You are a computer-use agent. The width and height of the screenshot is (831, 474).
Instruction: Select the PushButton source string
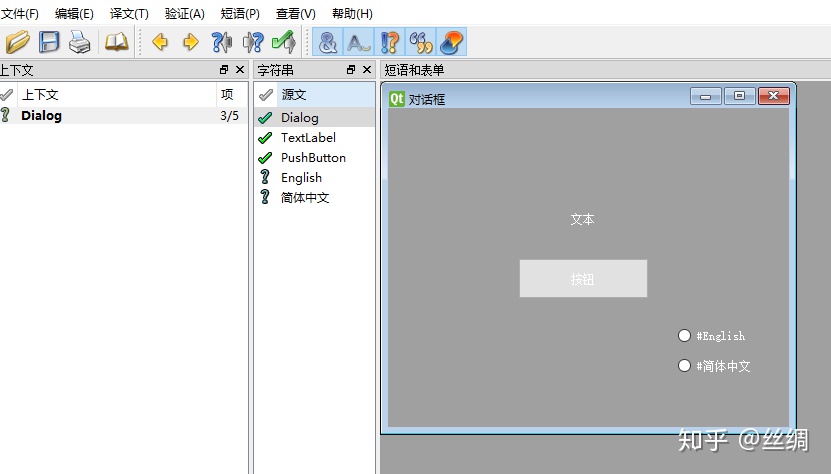[314, 157]
